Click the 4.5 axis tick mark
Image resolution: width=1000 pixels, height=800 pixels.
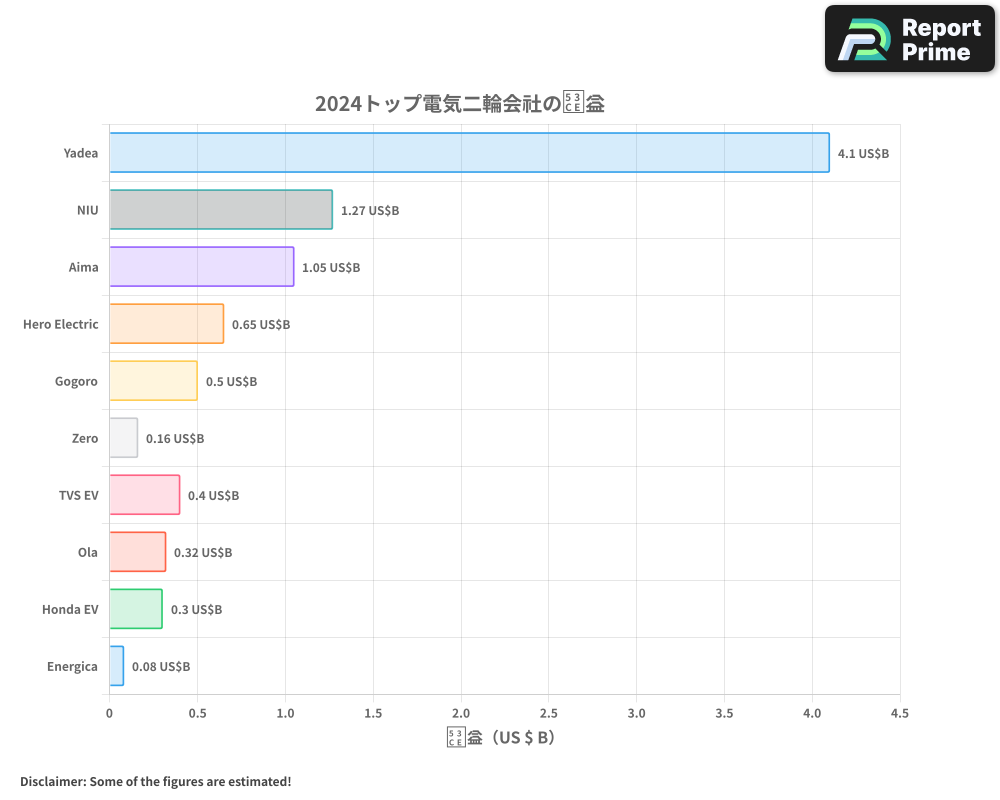(900, 714)
